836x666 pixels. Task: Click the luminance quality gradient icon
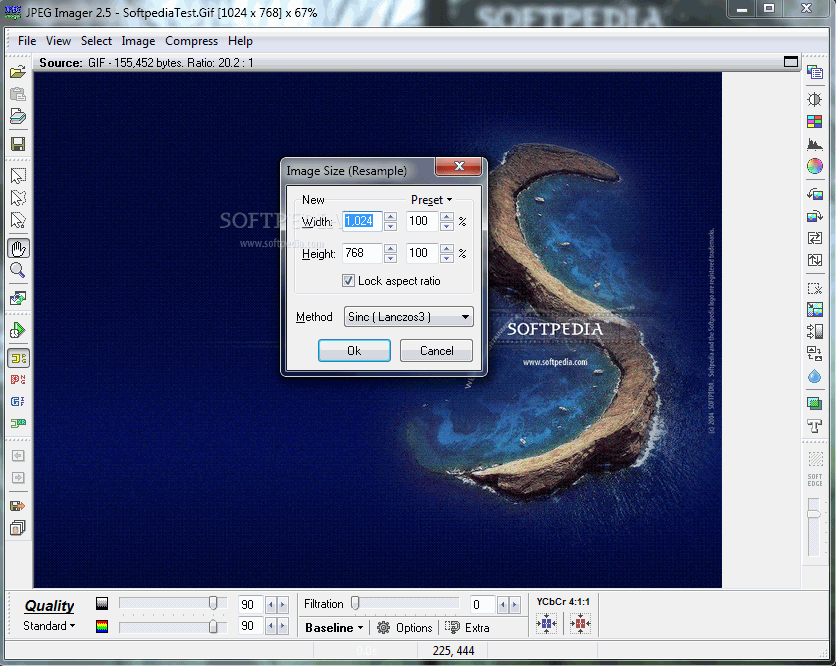click(x=102, y=603)
